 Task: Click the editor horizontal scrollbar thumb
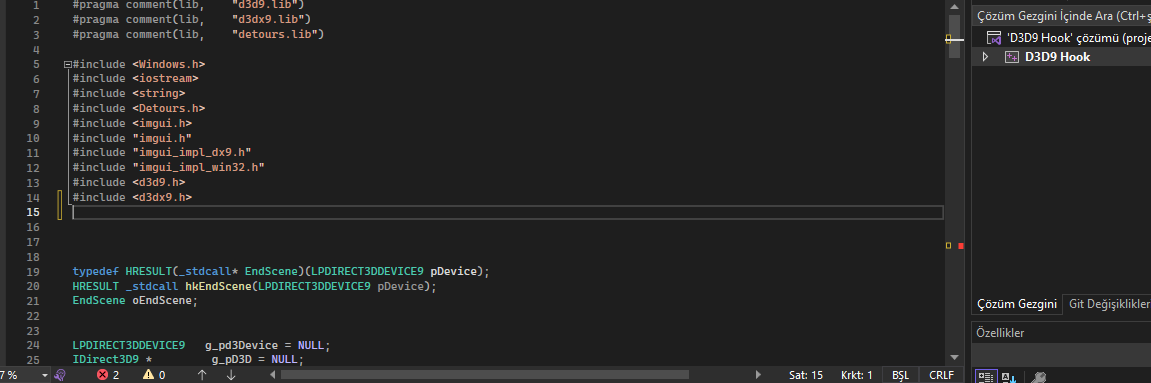[484, 375]
